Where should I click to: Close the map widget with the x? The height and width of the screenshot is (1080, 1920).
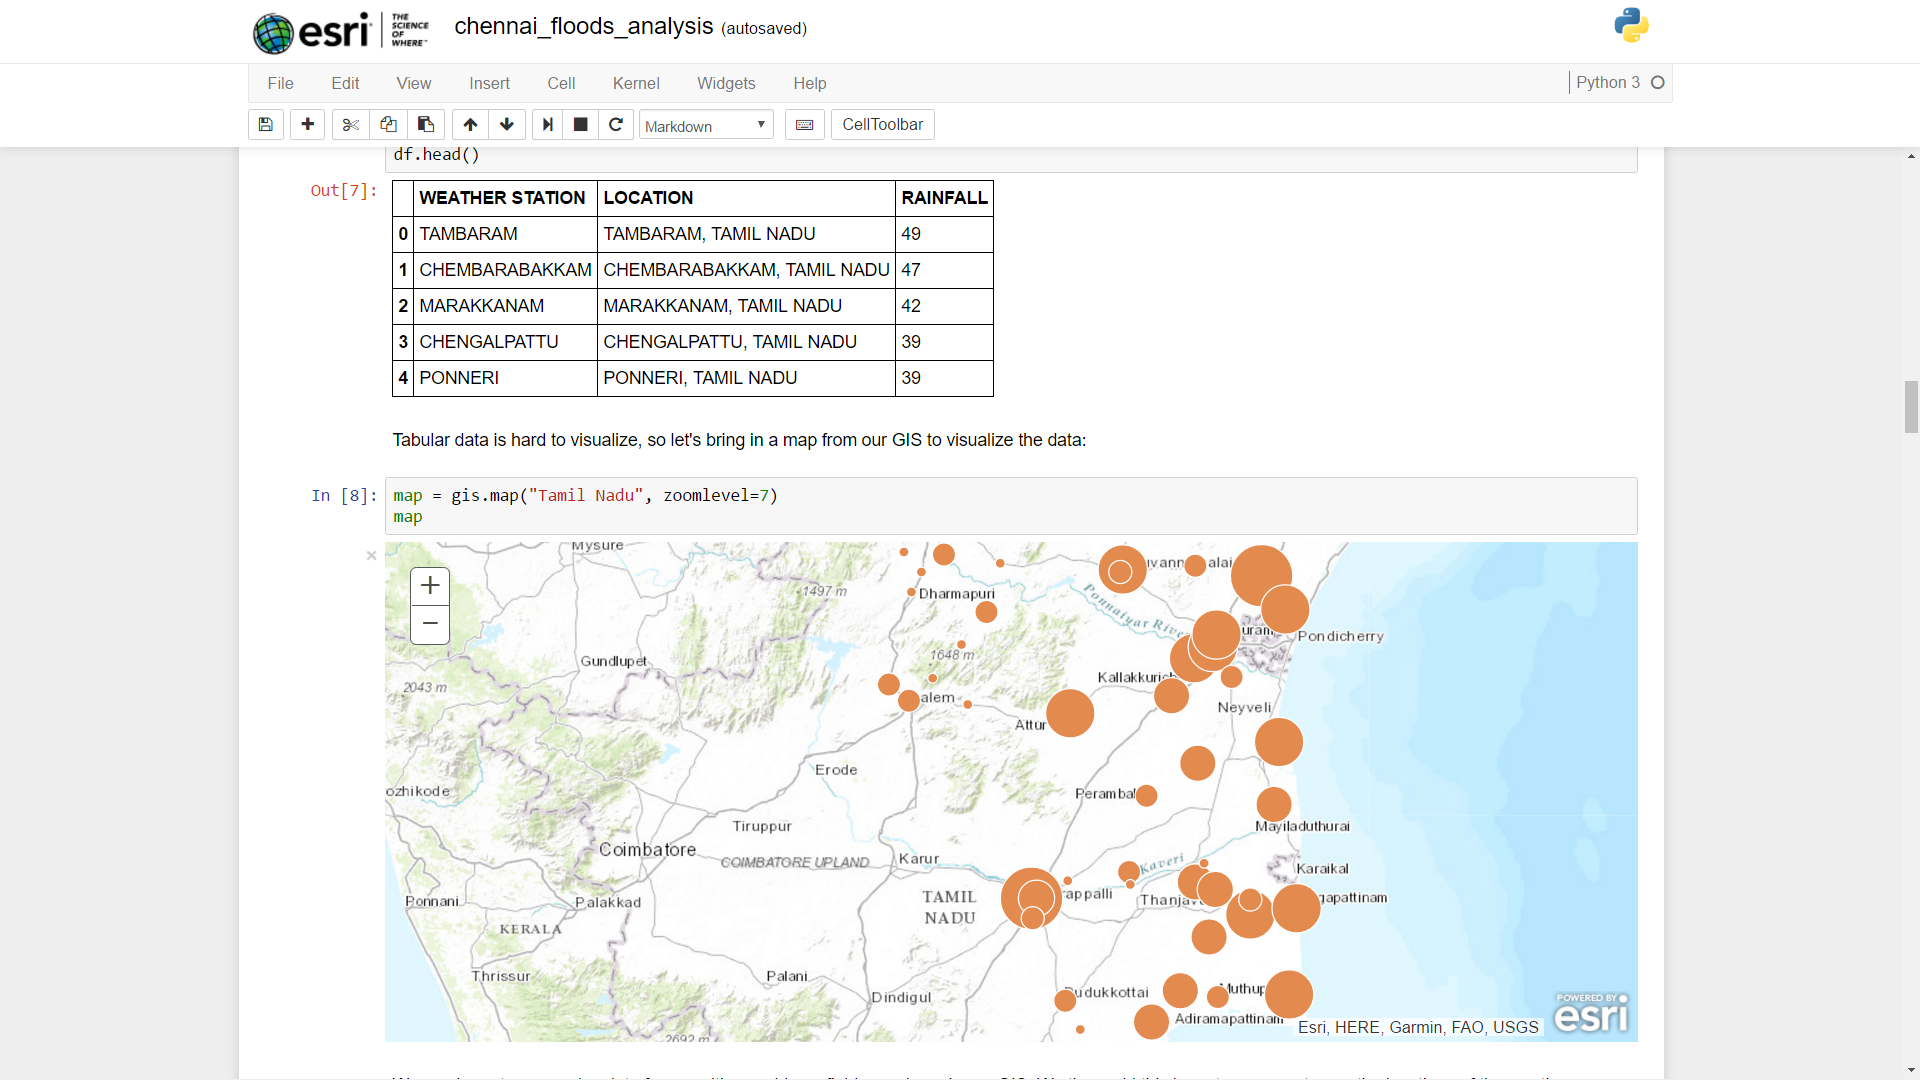coord(371,555)
